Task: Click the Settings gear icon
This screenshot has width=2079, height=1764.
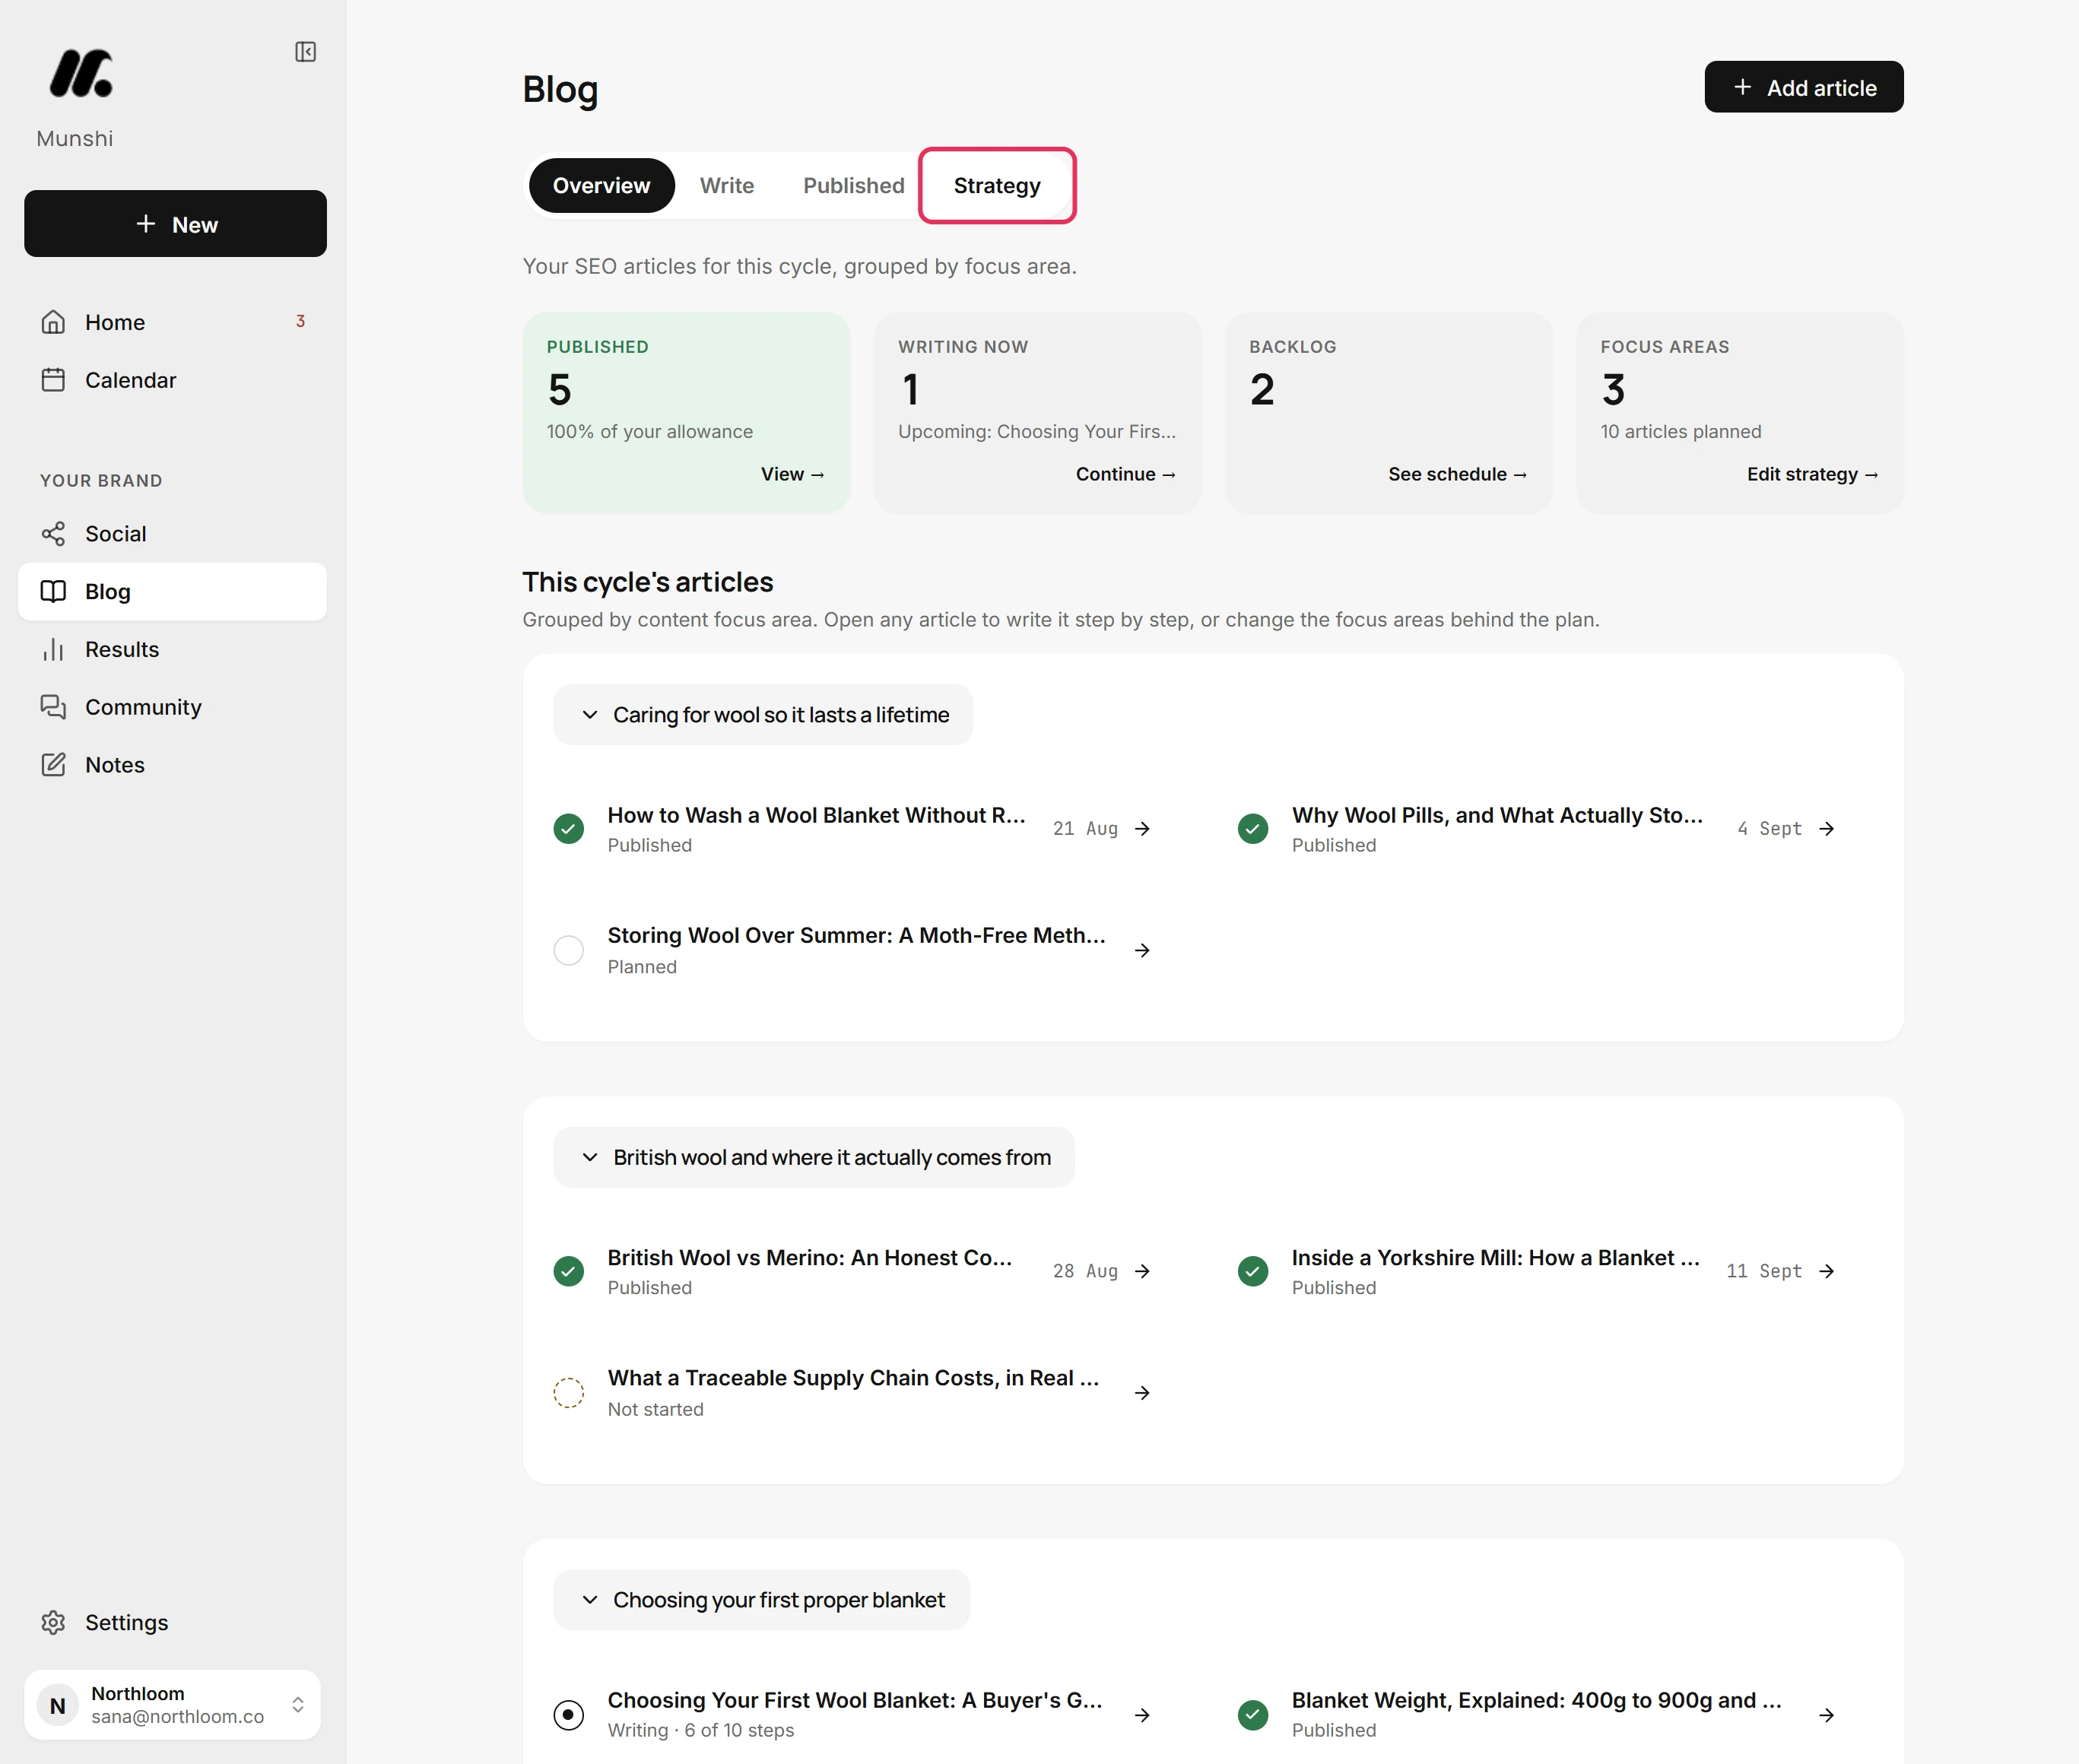Action: tap(53, 1622)
